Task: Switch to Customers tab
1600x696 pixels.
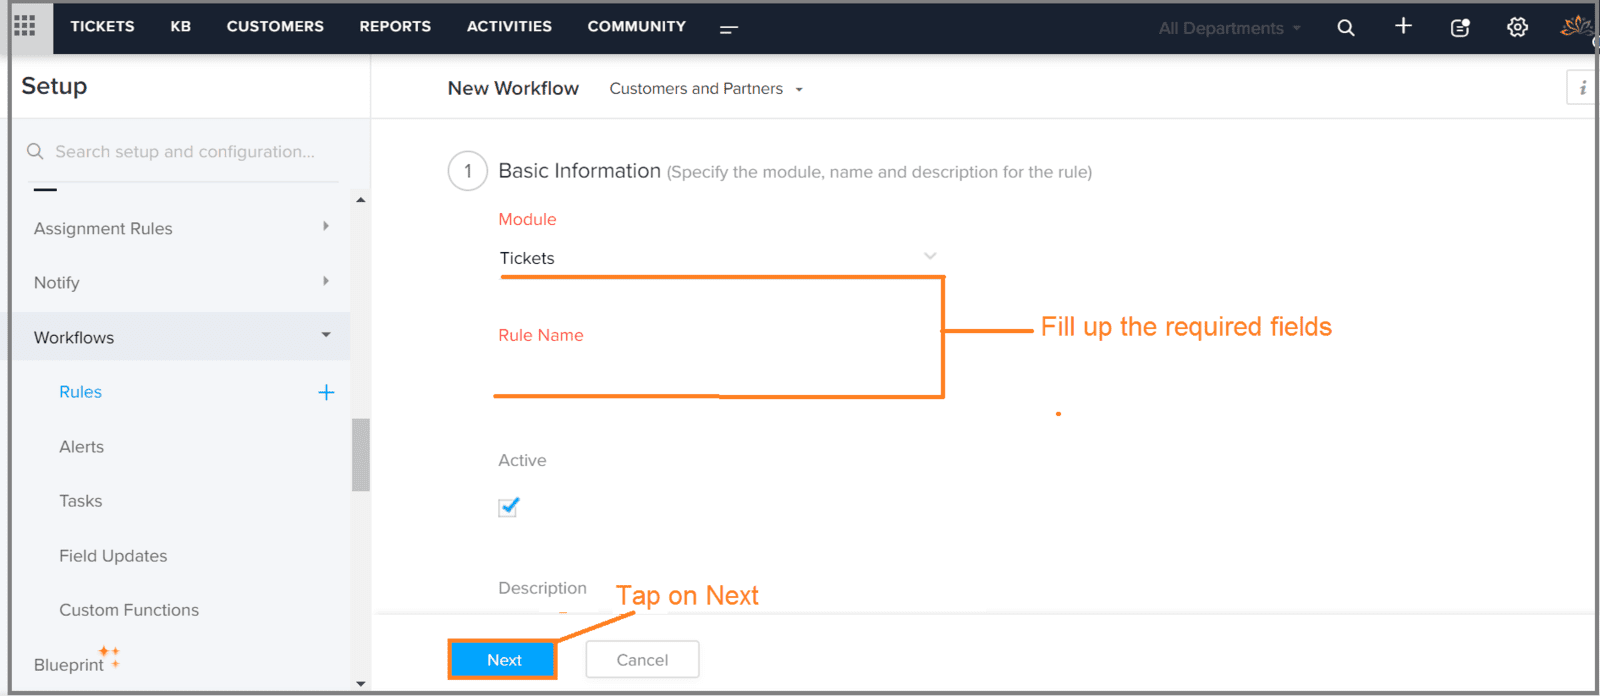Action: pyautogui.click(x=275, y=26)
